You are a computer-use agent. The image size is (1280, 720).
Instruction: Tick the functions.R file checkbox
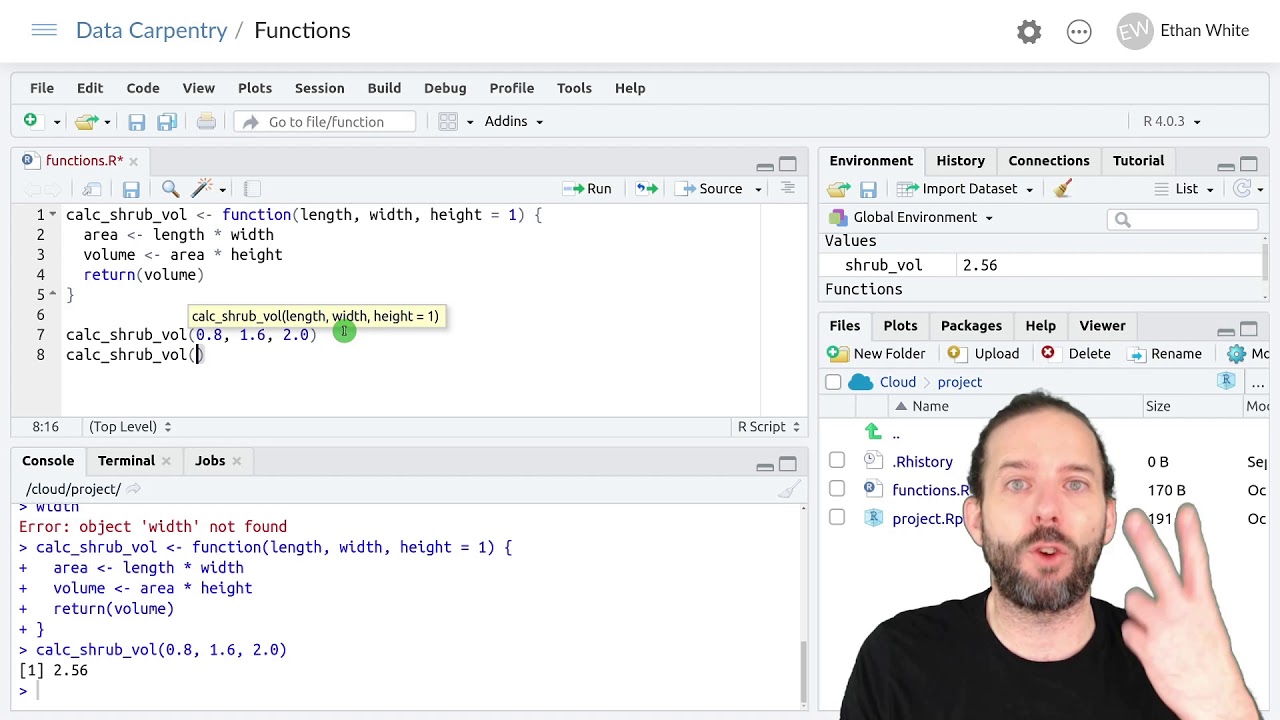[837, 489]
